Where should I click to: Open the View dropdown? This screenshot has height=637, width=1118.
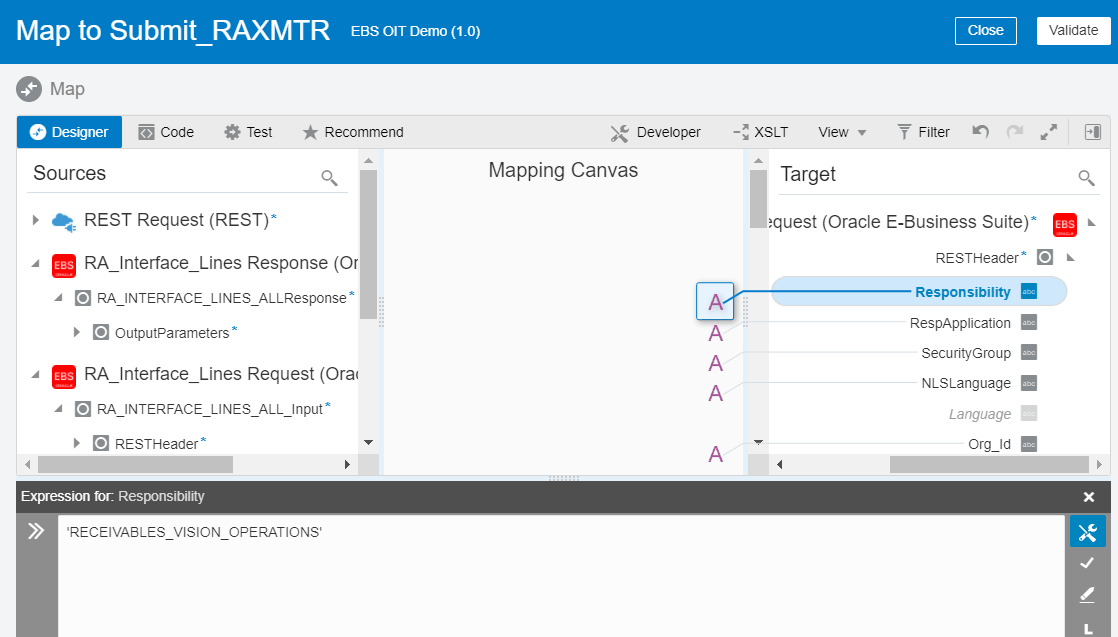point(841,131)
